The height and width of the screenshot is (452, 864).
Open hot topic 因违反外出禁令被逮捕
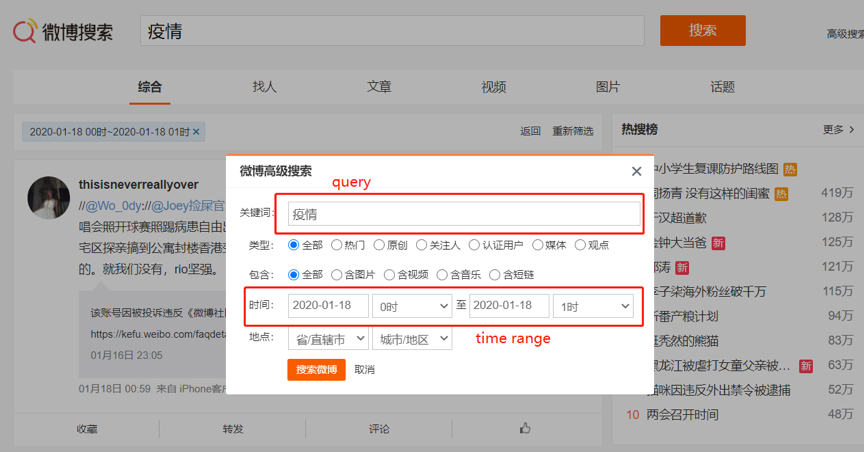[x=721, y=390]
